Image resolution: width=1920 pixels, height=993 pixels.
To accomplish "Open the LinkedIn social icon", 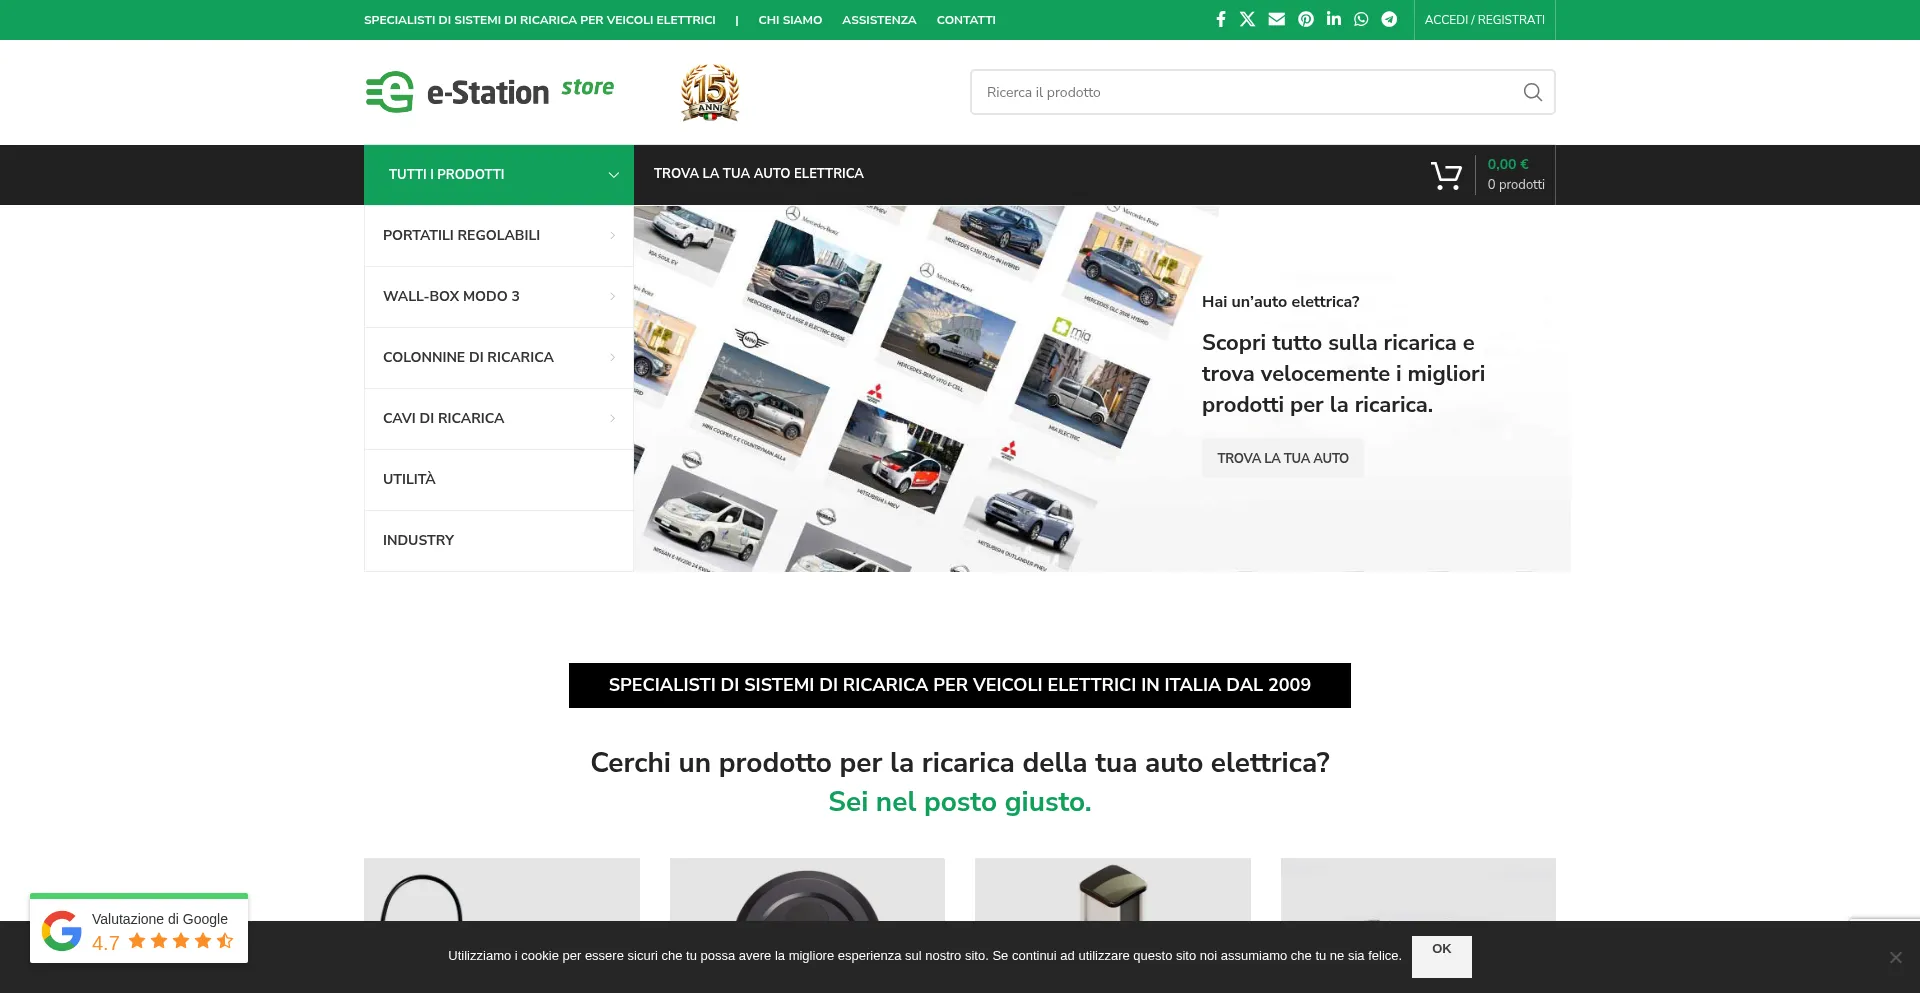I will [x=1333, y=19].
